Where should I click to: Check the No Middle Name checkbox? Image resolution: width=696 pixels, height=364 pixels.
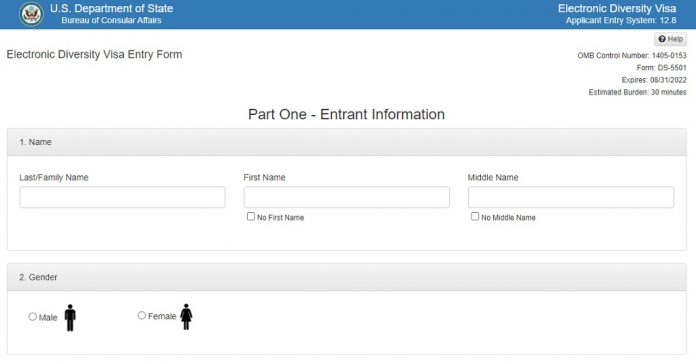click(475, 216)
